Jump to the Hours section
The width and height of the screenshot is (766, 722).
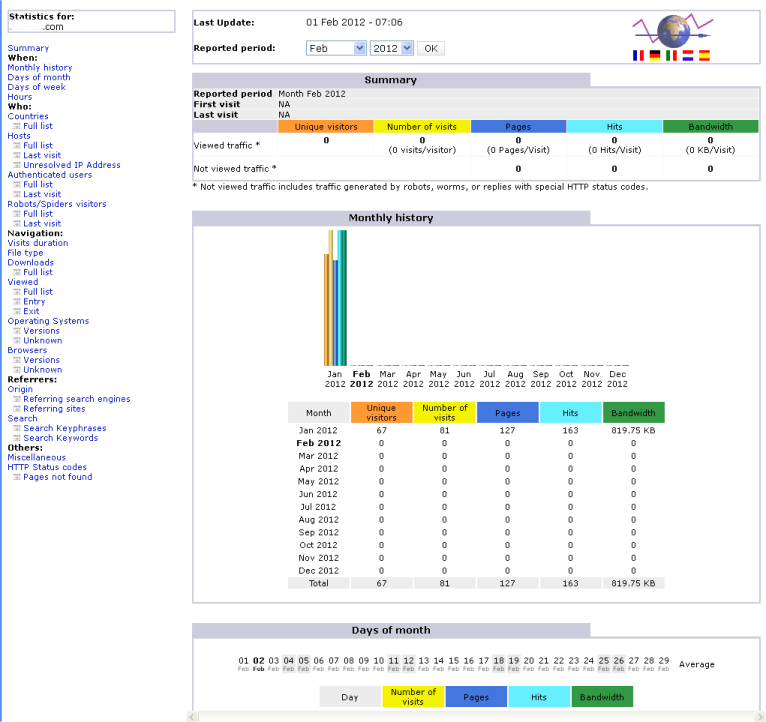[20, 97]
